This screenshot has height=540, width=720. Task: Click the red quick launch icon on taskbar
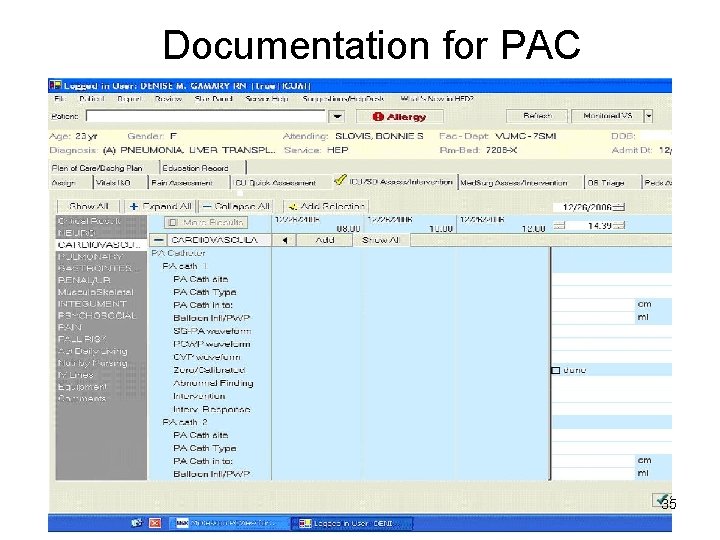pos(155,523)
